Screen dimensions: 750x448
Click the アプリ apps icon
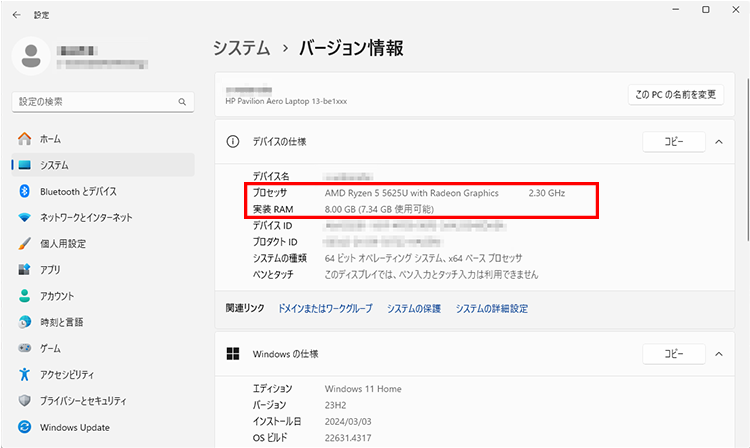click(24, 270)
